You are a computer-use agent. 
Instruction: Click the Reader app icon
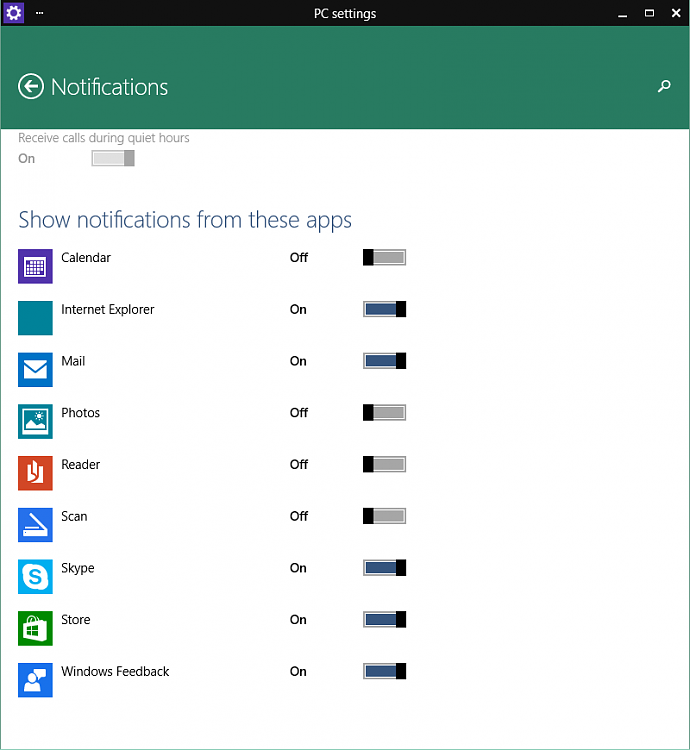[x=35, y=473]
